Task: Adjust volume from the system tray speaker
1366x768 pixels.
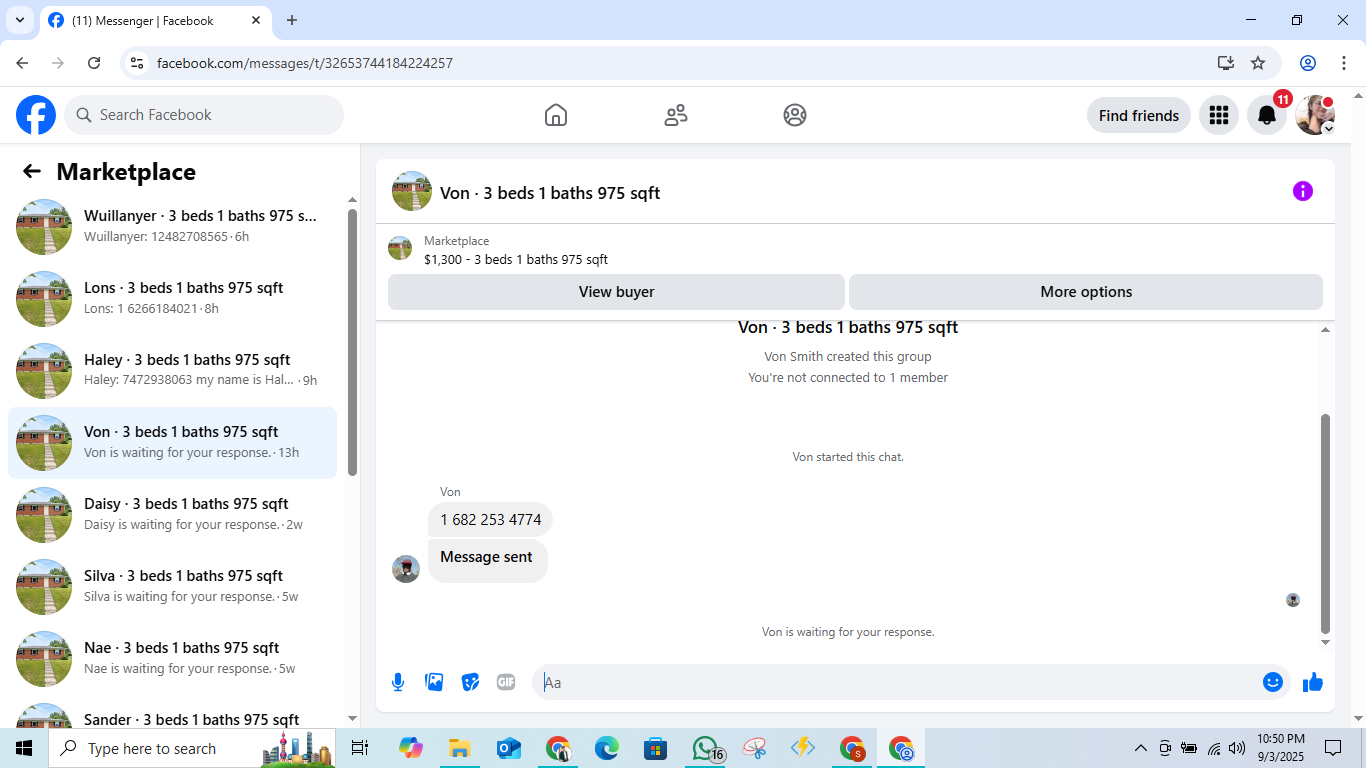Action: point(1237,748)
